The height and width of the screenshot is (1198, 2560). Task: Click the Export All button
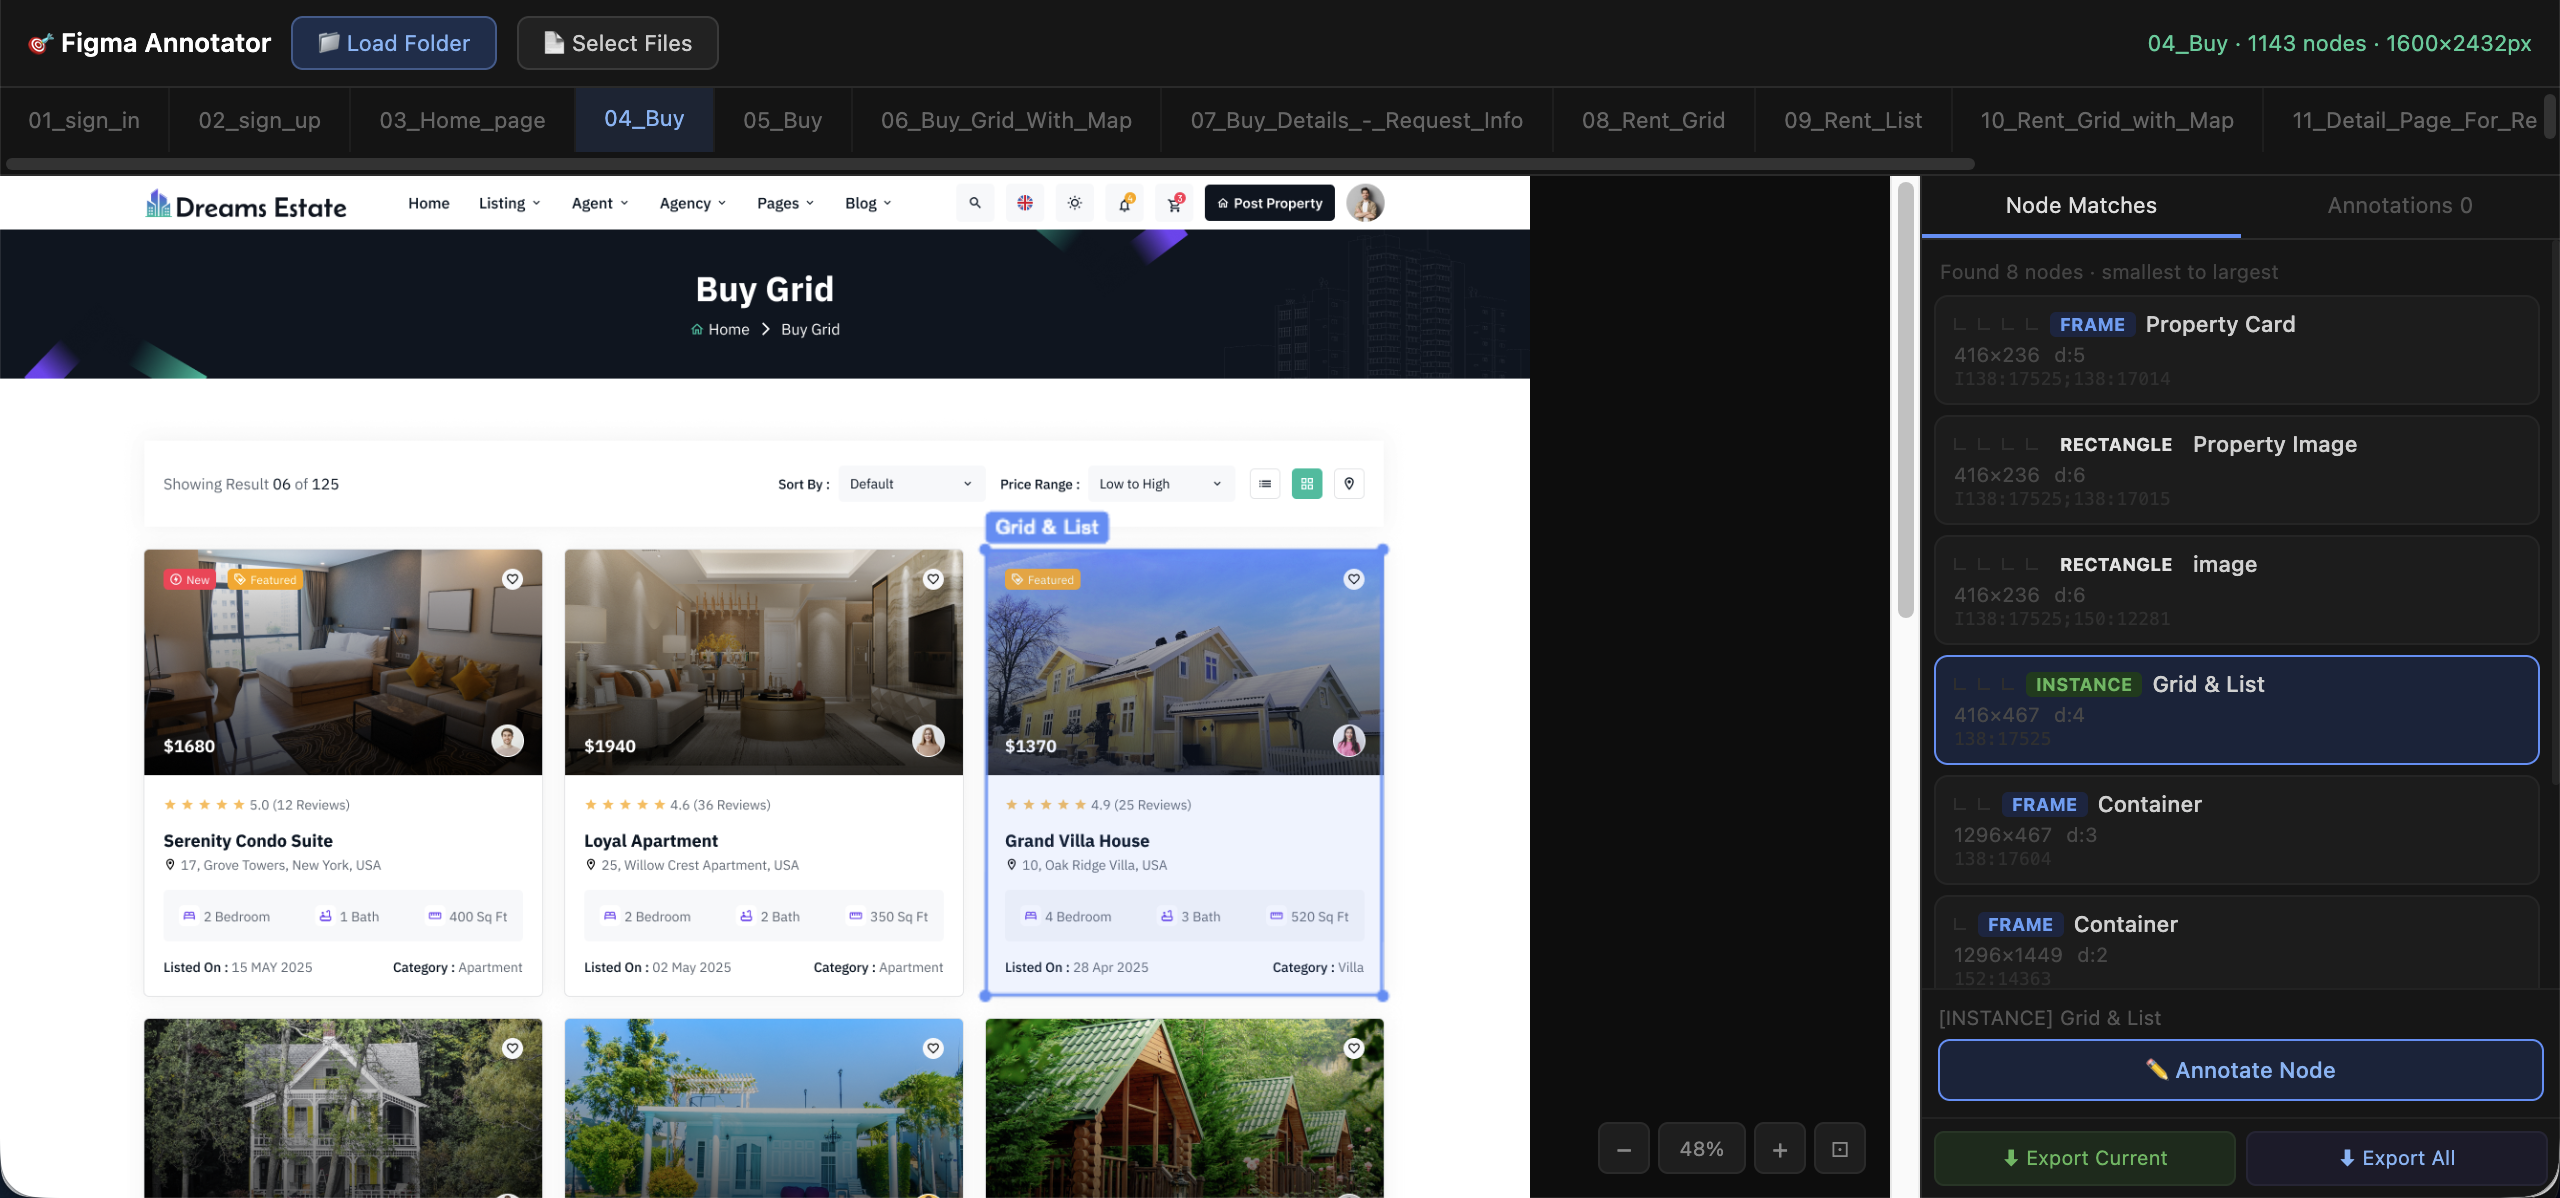(2397, 1158)
